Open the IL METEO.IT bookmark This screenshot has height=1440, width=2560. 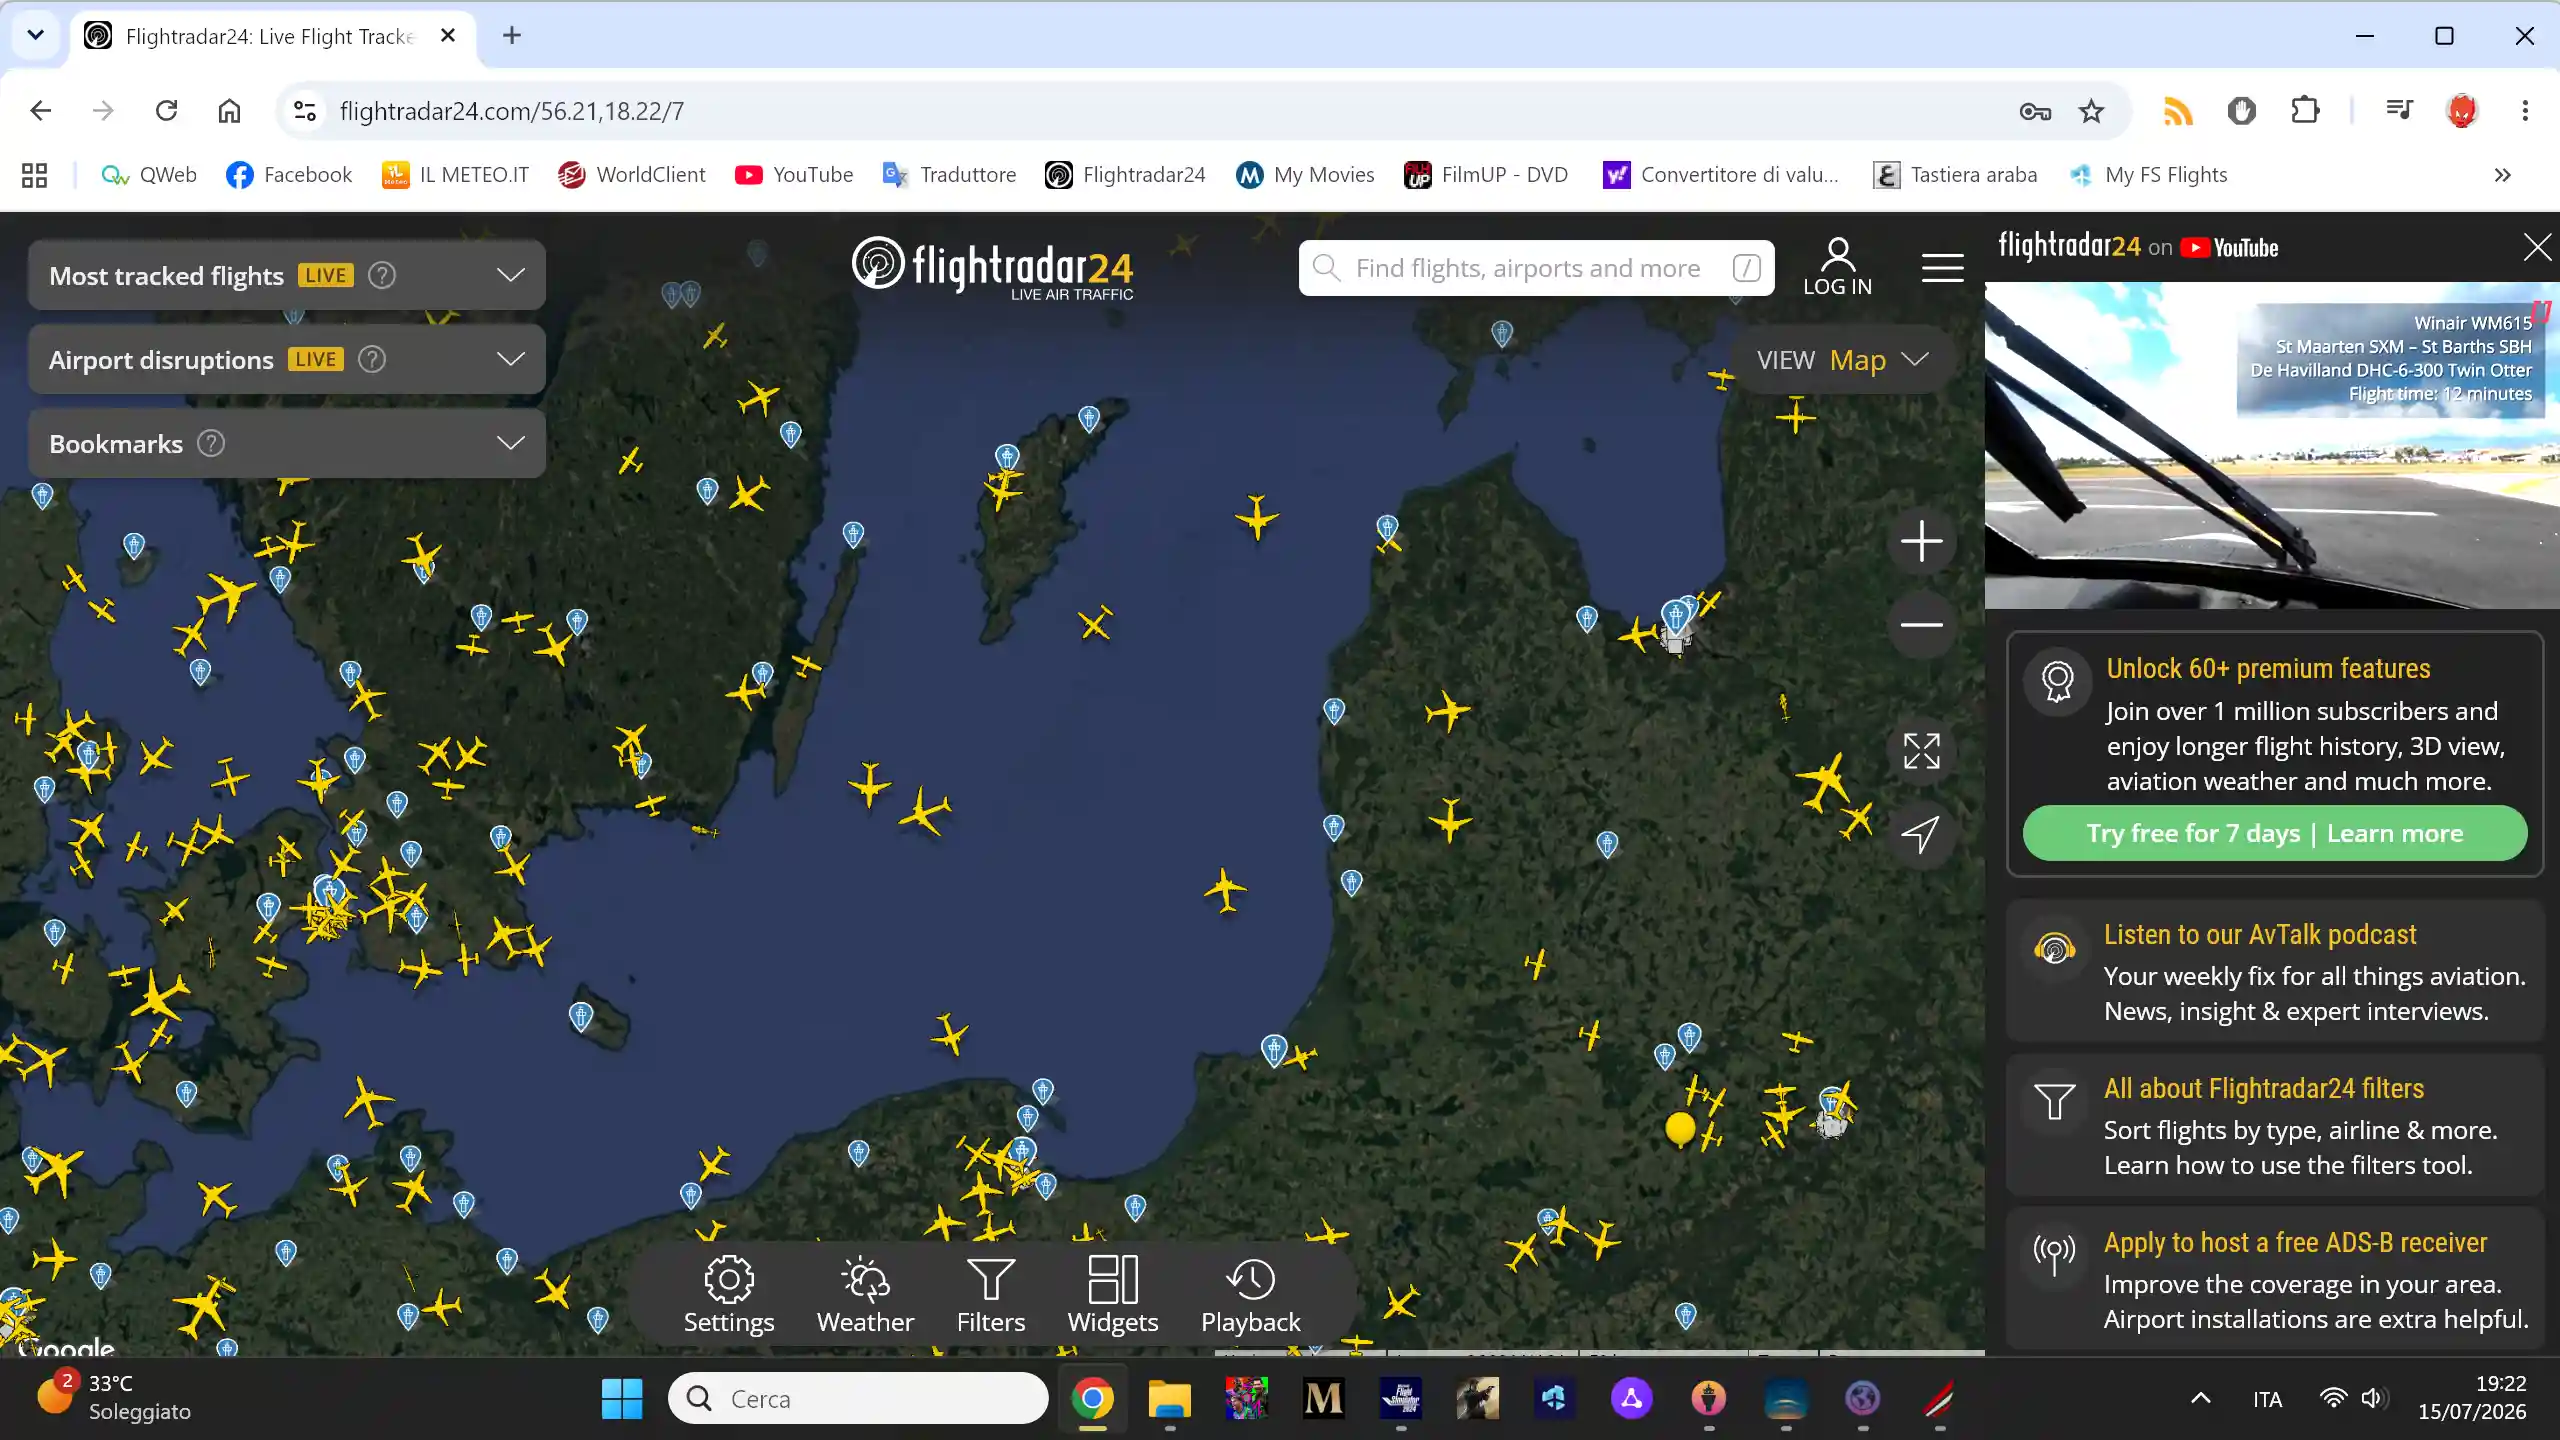pos(455,175)
